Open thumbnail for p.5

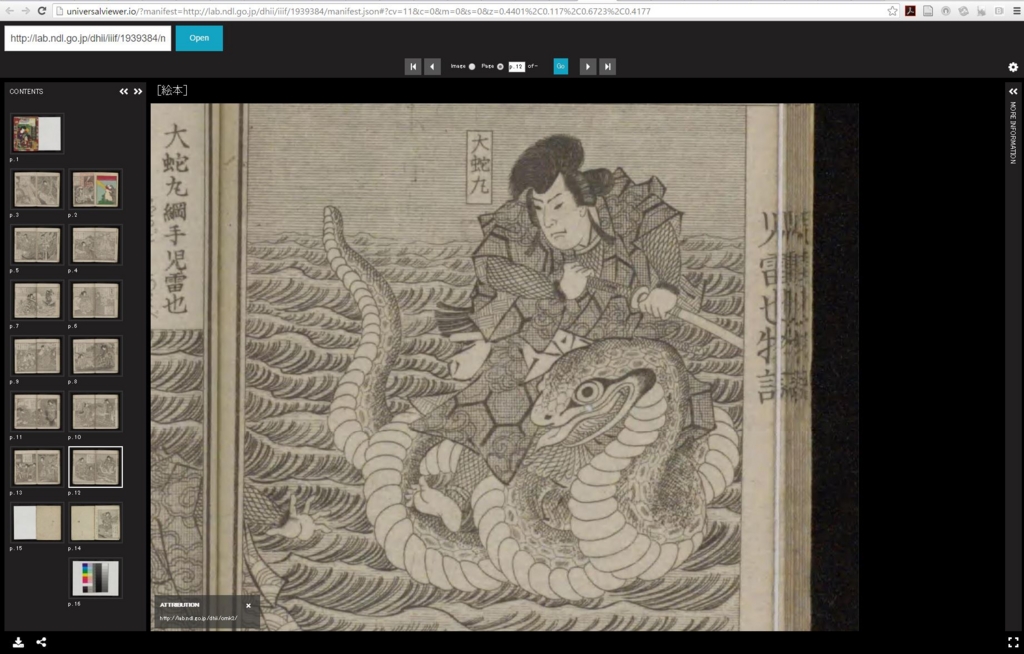[37, 244]
